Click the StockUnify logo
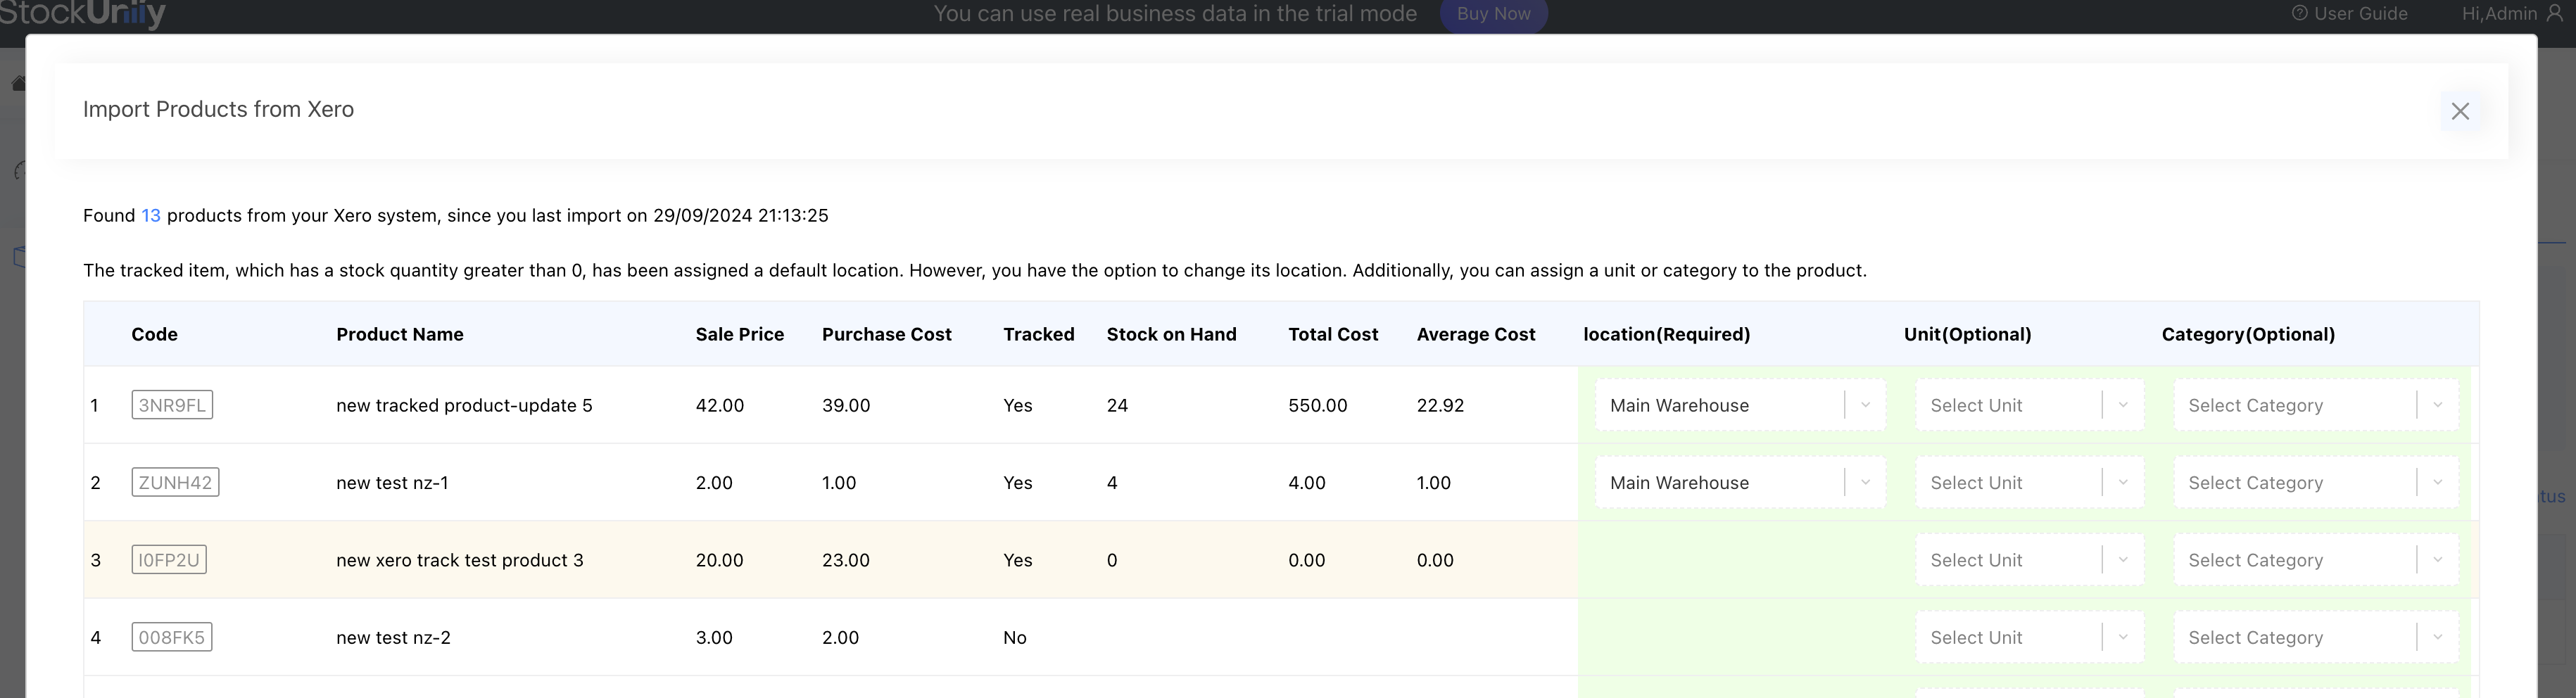This screenshot has width=2576, height=698. click(82, 14)
